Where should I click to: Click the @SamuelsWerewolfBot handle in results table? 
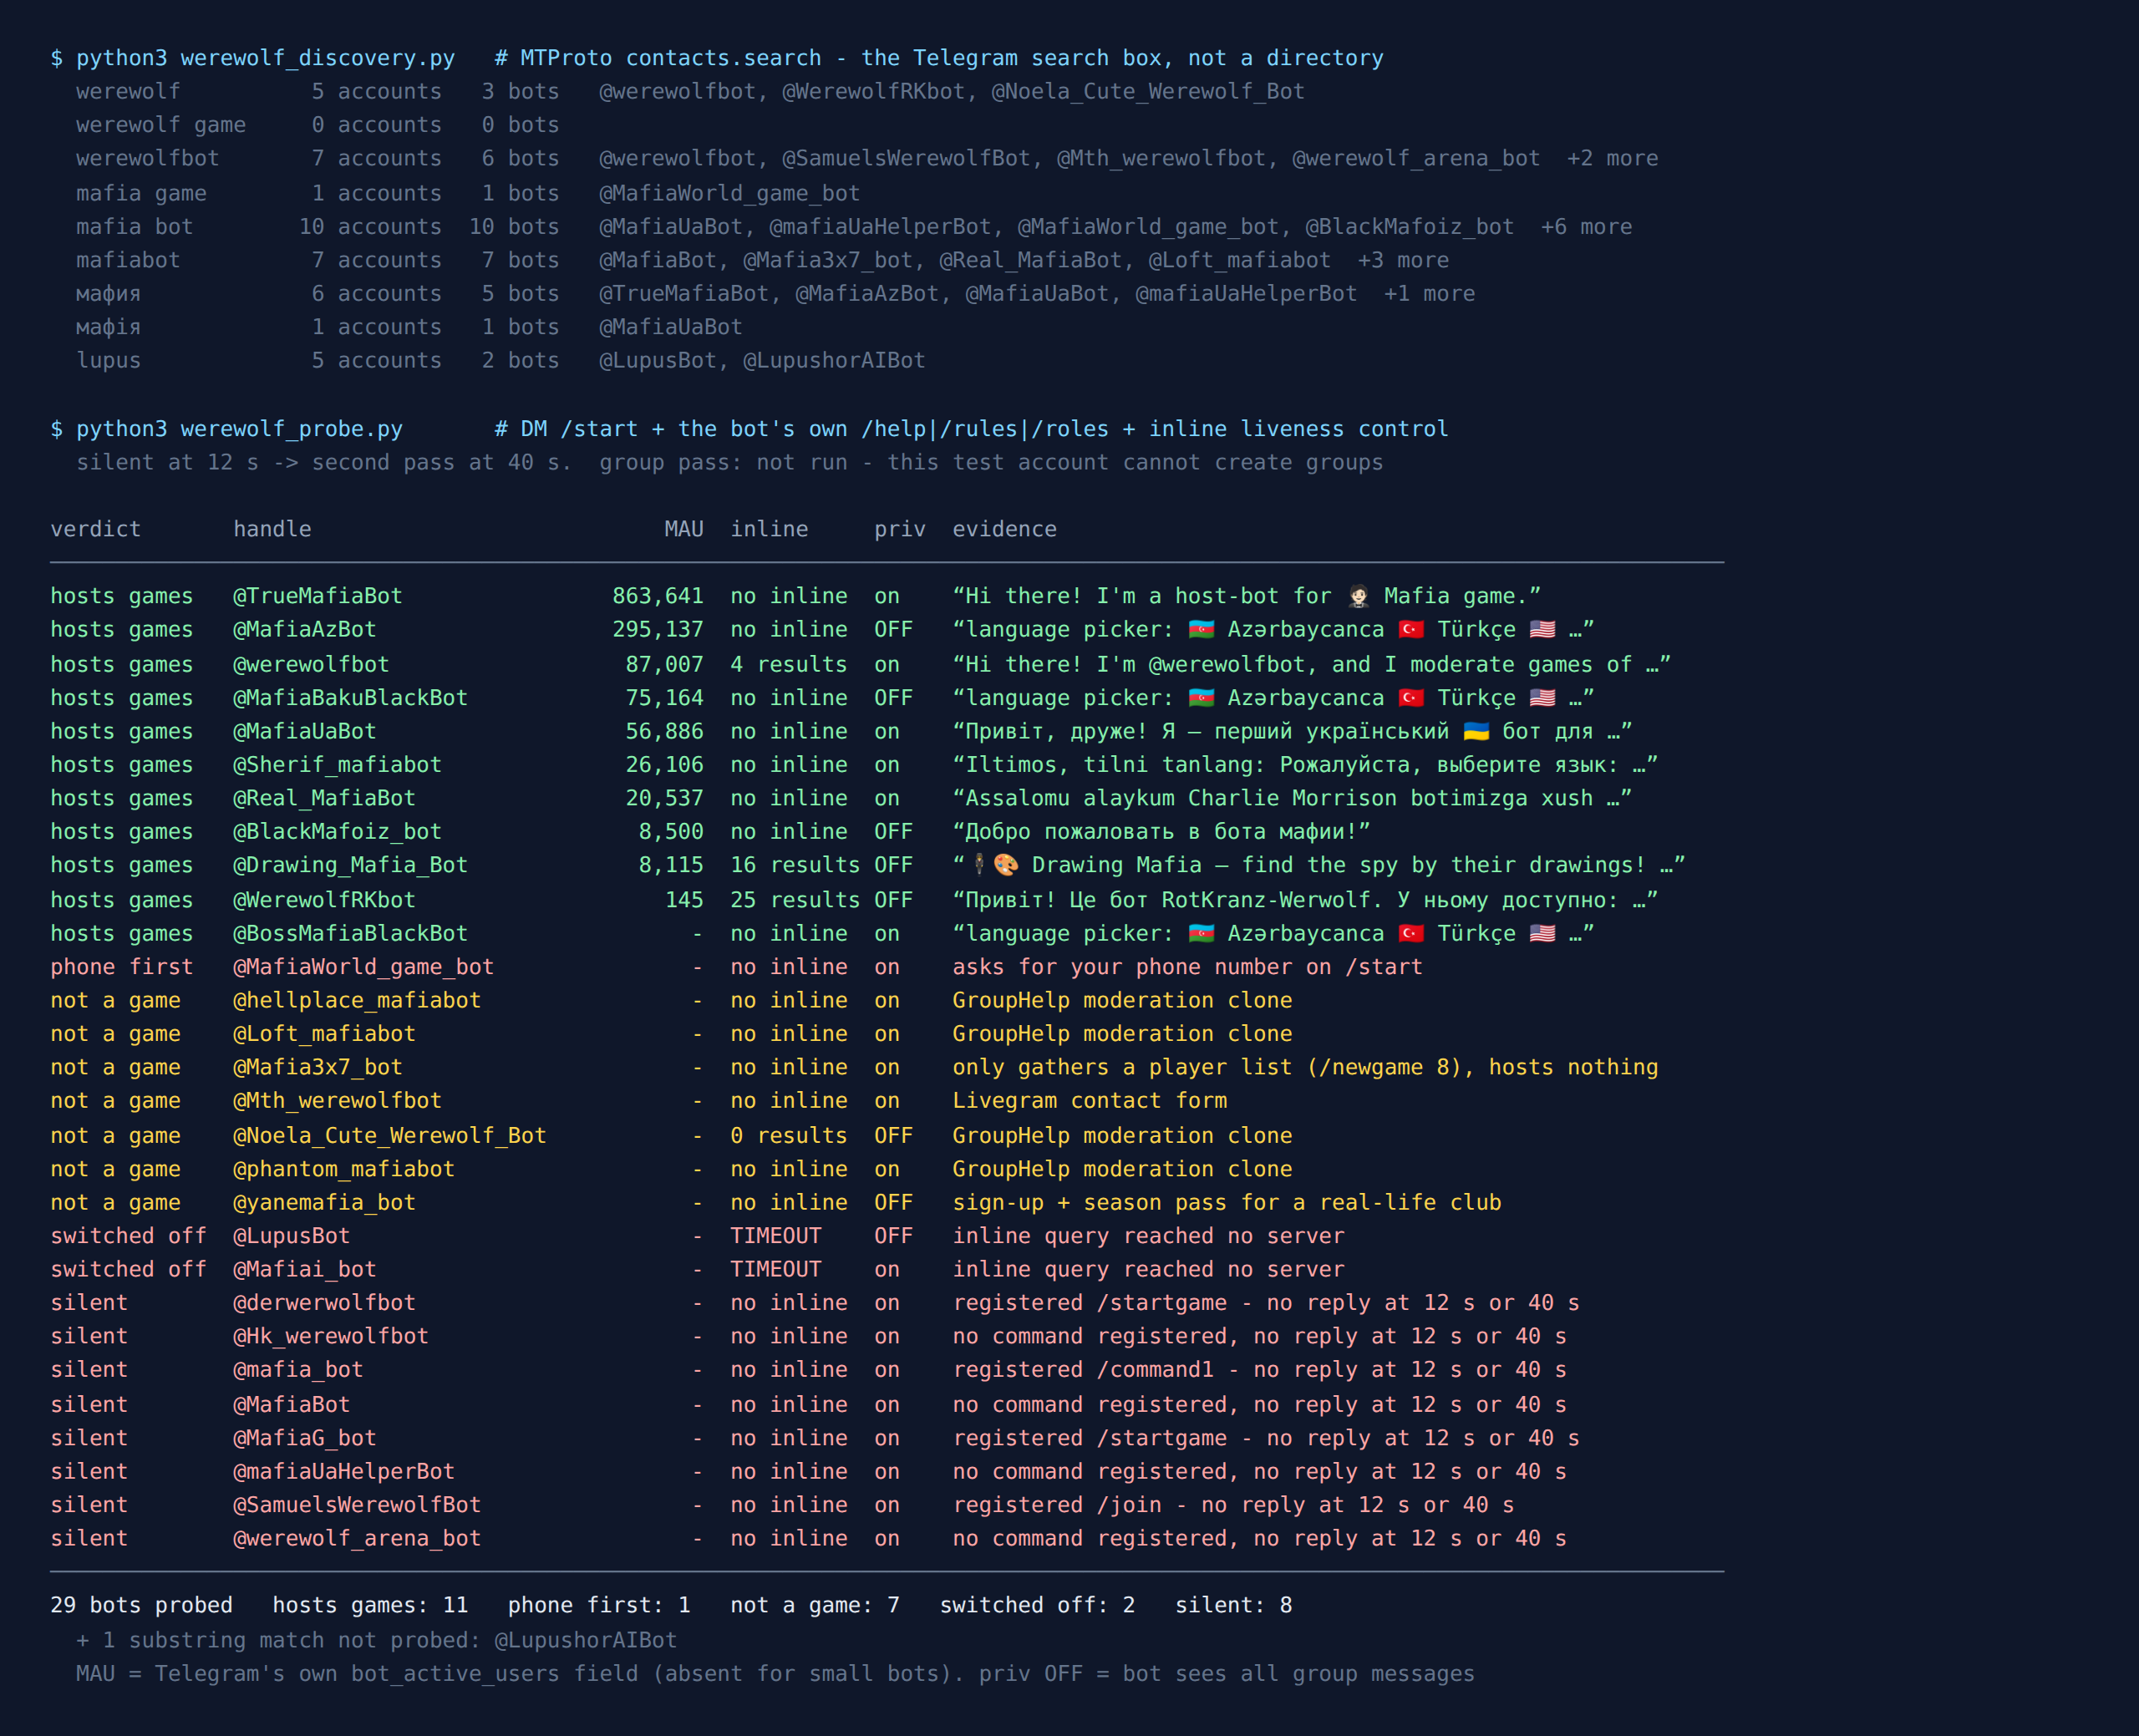pyautogui.click(x=357, y=1505)
